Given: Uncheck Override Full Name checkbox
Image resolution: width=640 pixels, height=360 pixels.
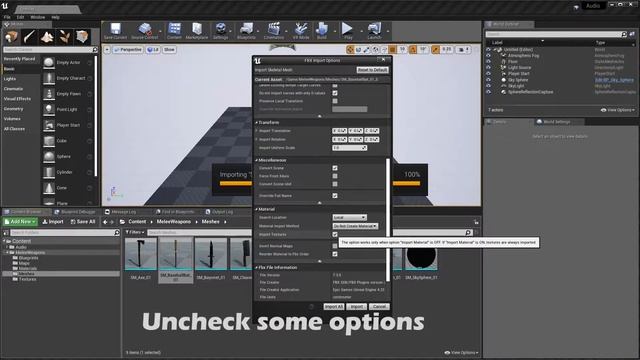Looking at the screenshot, I should pyautogui.click(x=335, y=196).
